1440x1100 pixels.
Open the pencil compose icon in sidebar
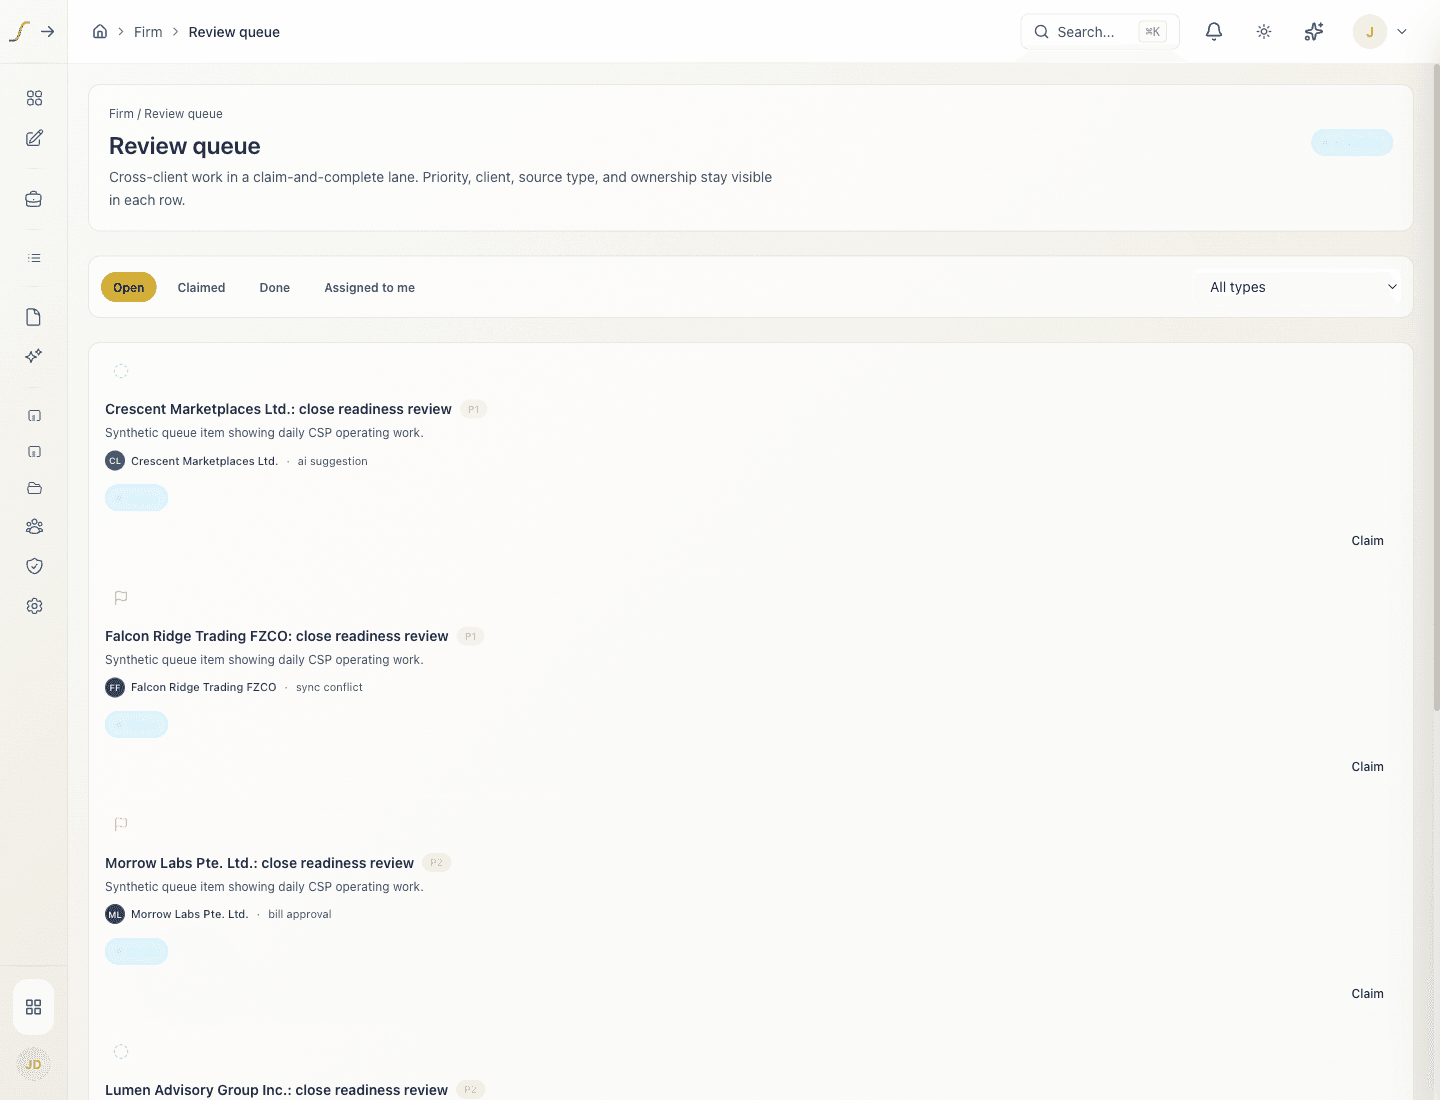[x=34, y=138]
